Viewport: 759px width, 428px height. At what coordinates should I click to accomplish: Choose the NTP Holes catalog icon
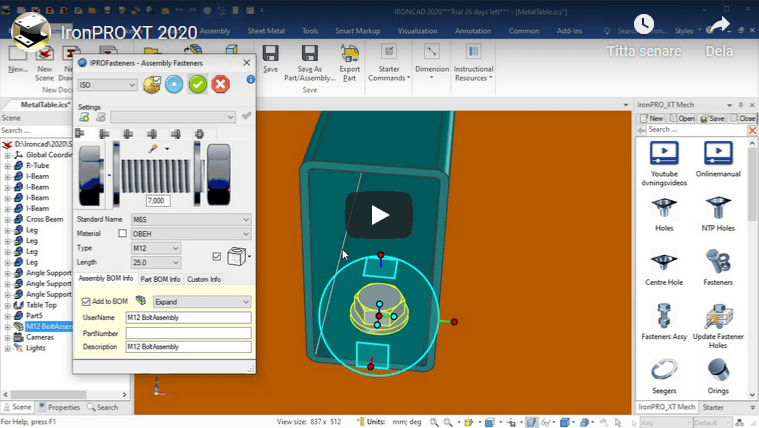click(715, 210)
